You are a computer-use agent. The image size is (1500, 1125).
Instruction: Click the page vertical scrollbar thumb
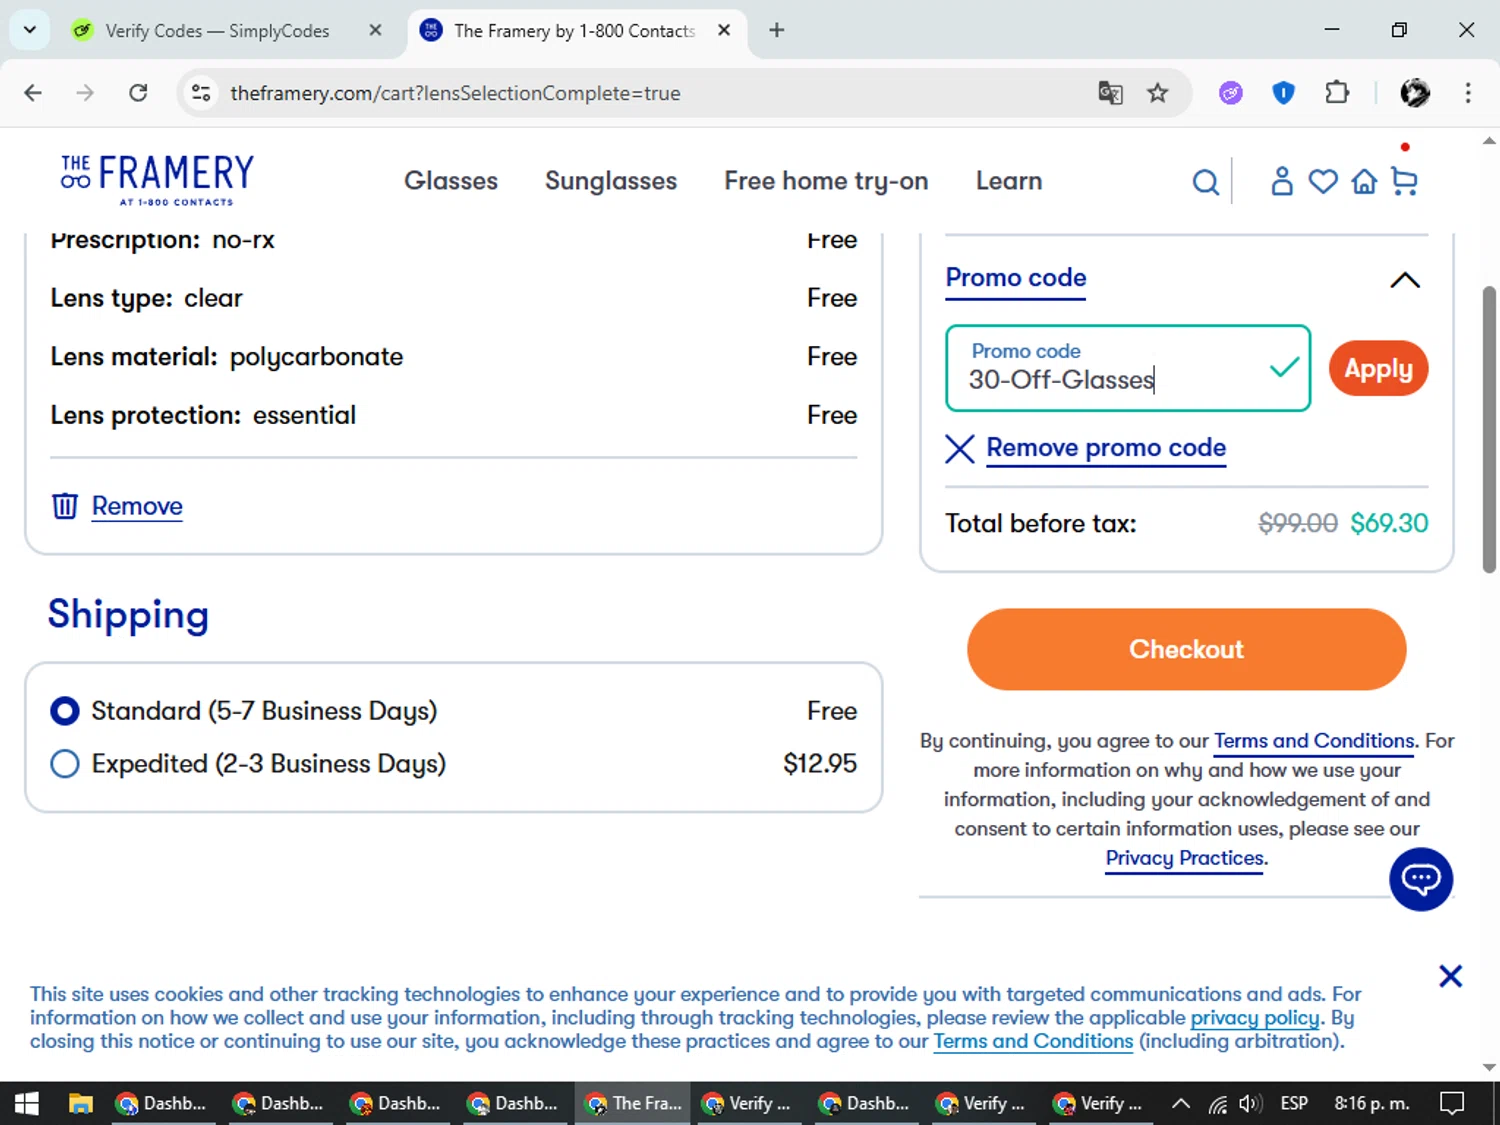tap(1488, 430)
